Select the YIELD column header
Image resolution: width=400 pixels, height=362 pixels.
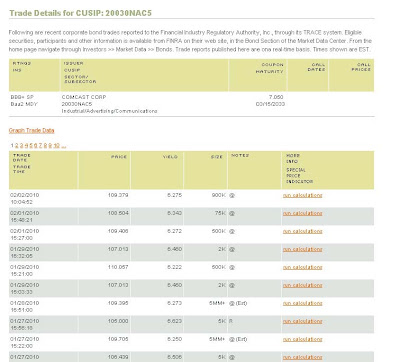[170, 157]
